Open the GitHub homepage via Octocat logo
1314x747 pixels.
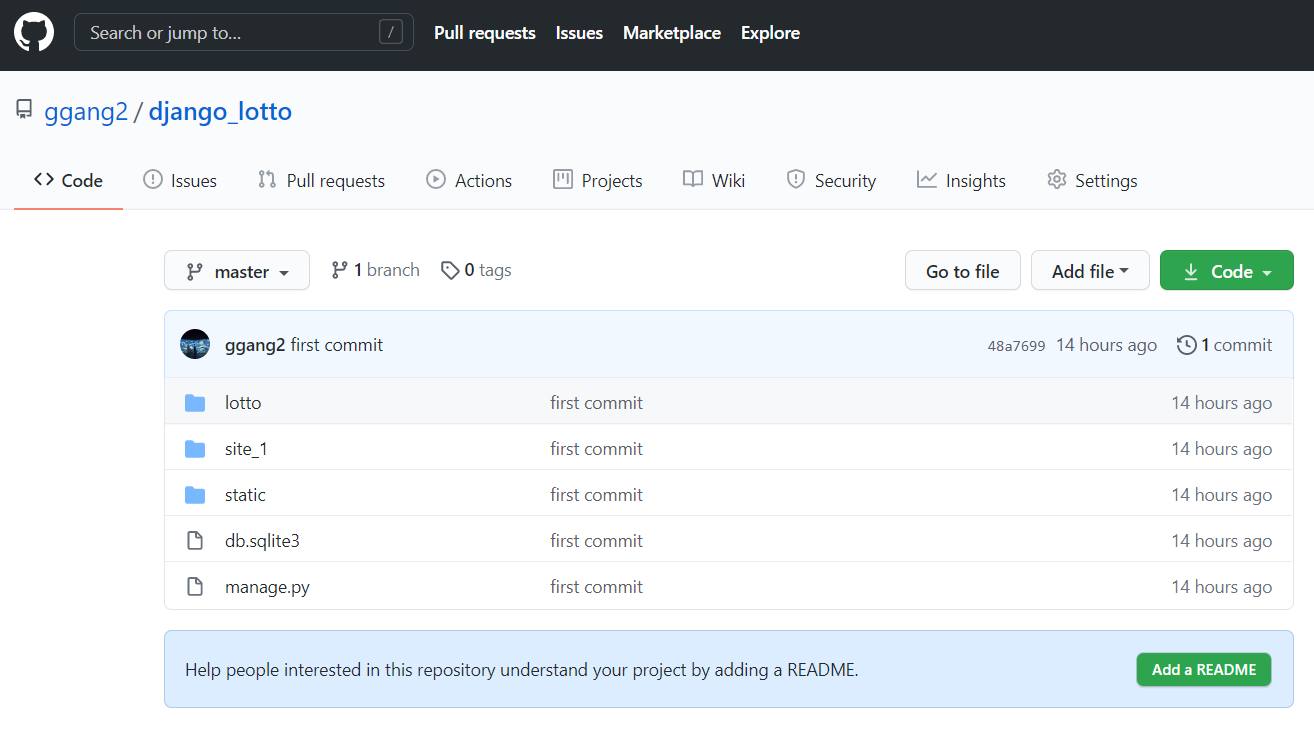(x=34, y=33)
